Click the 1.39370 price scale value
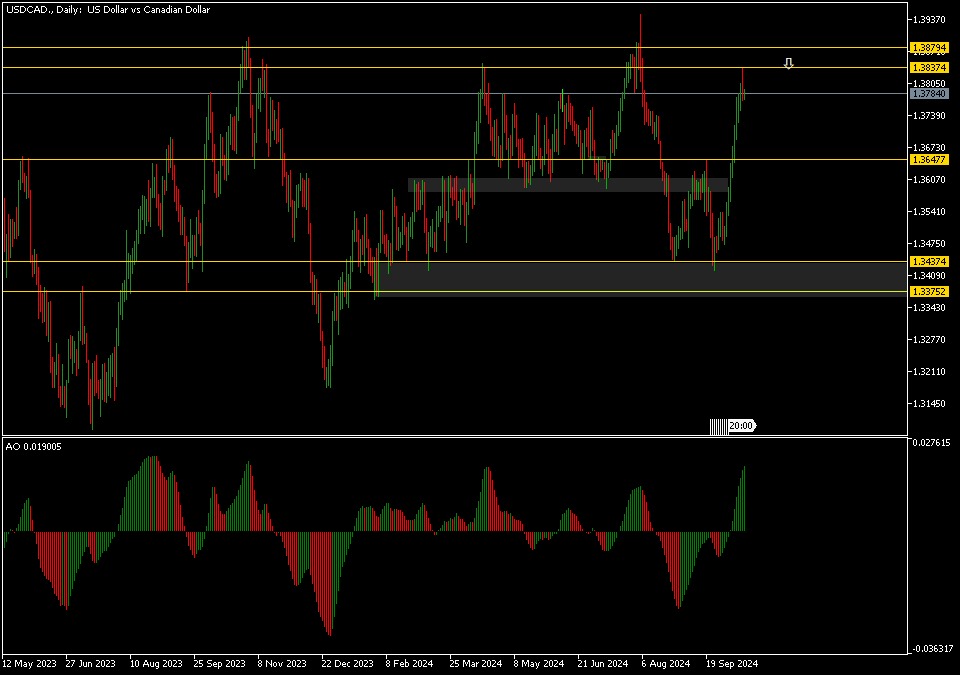This screenshot has width=960, height=675. pos(929,20)
